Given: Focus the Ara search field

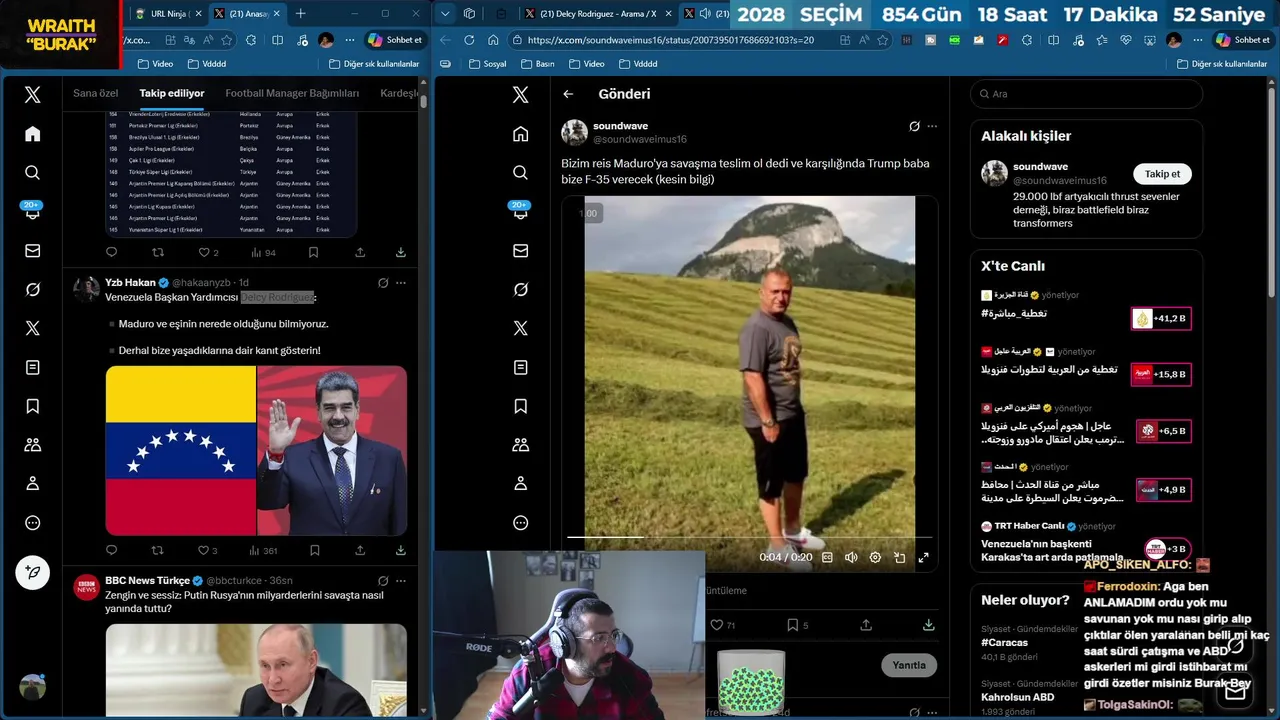Looking at the screenshot, I should pyautogui.click(x=1086, y=94).
